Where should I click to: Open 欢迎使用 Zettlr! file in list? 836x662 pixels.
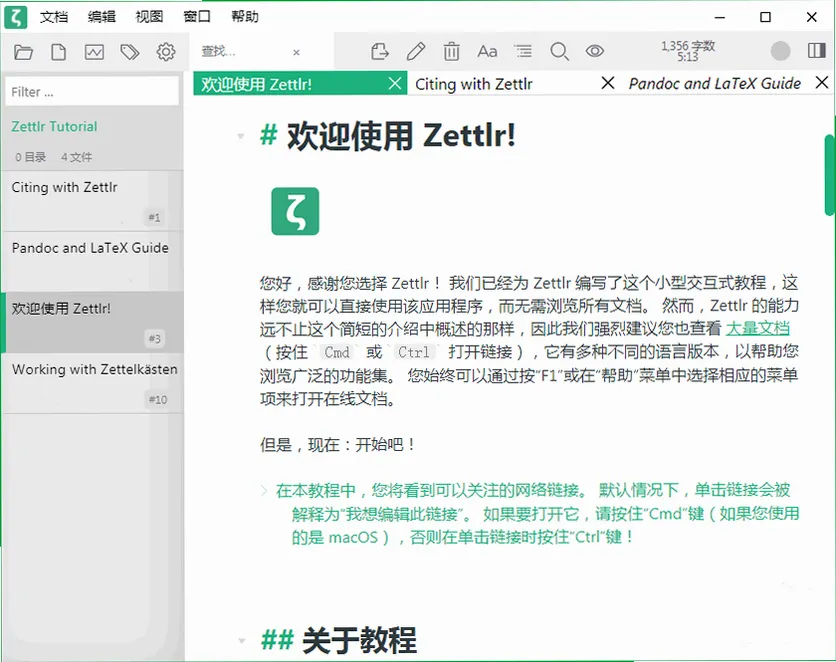click(x=93, y=322)
